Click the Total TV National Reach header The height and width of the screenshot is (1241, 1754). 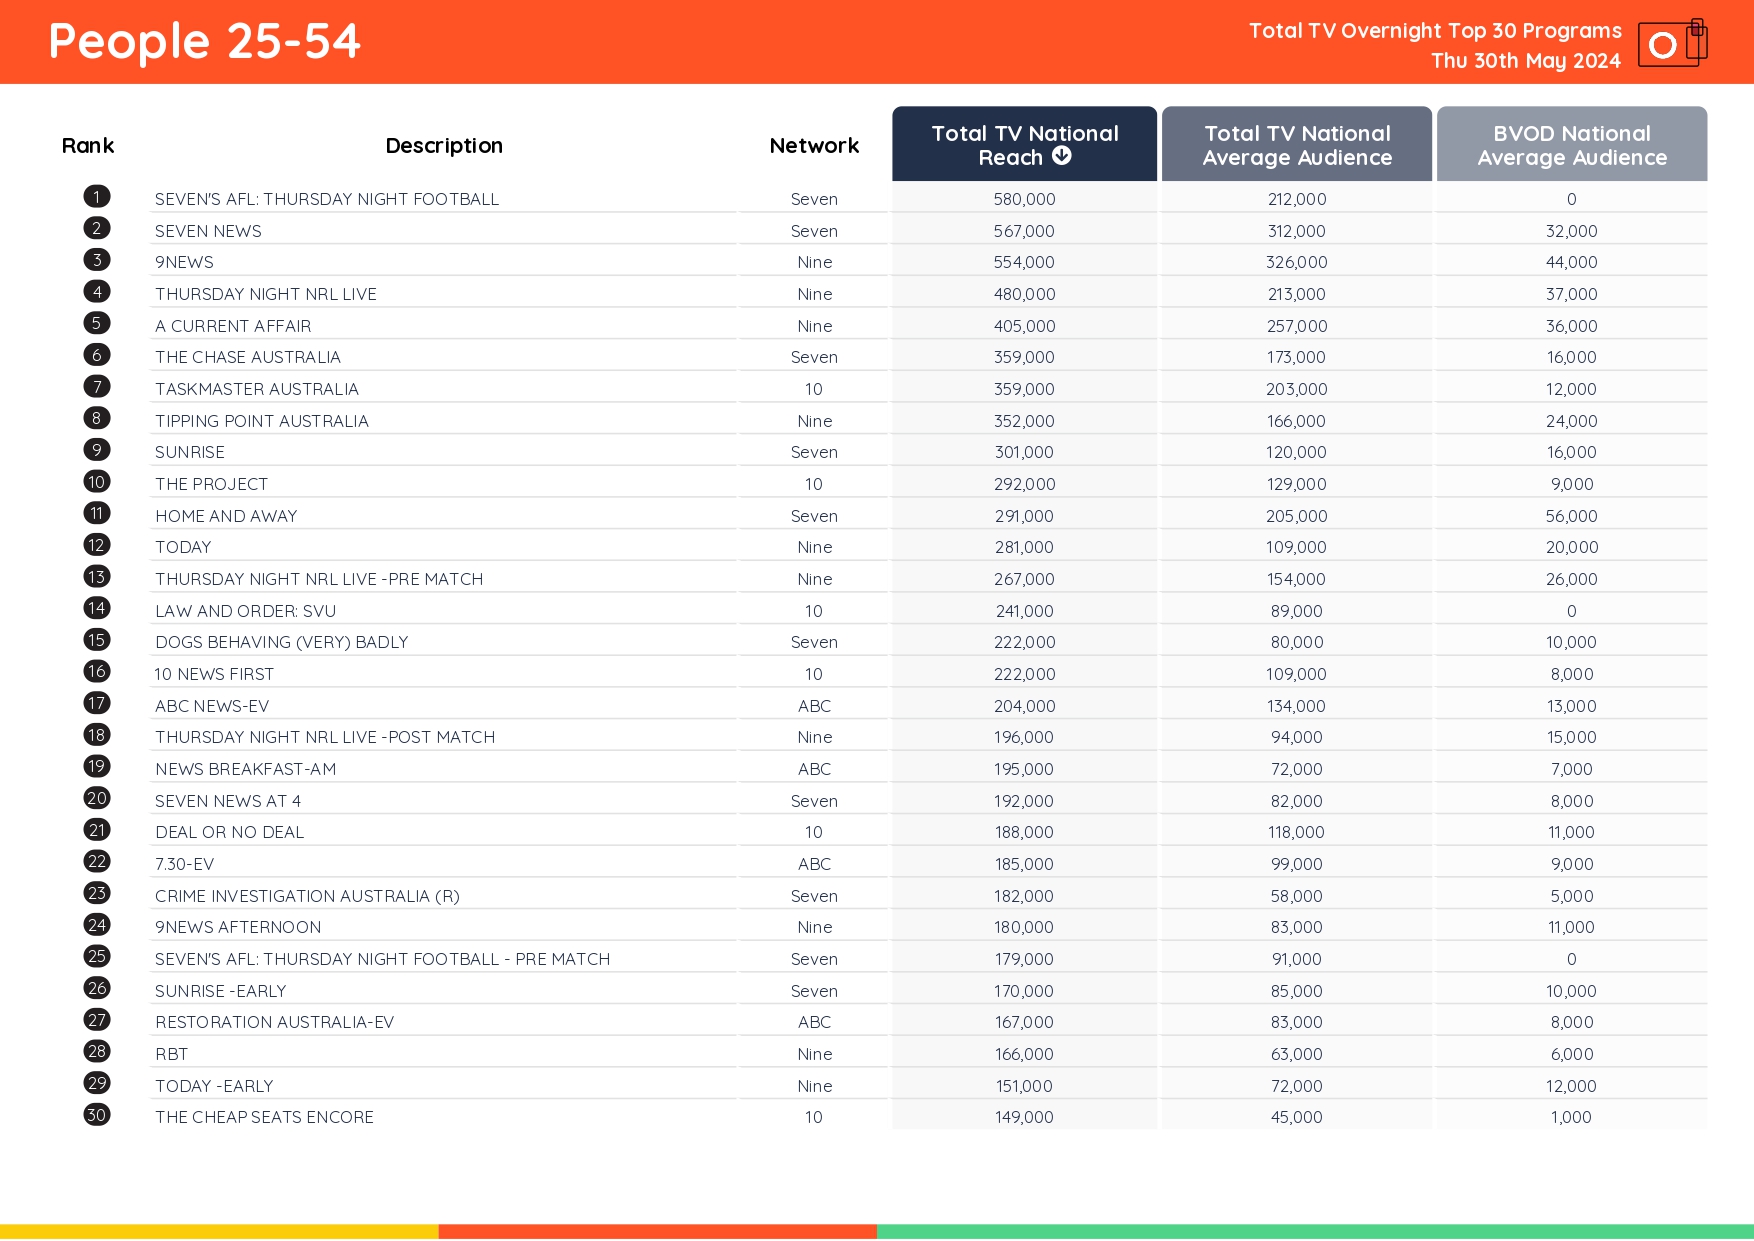(x=1023, y=144)
